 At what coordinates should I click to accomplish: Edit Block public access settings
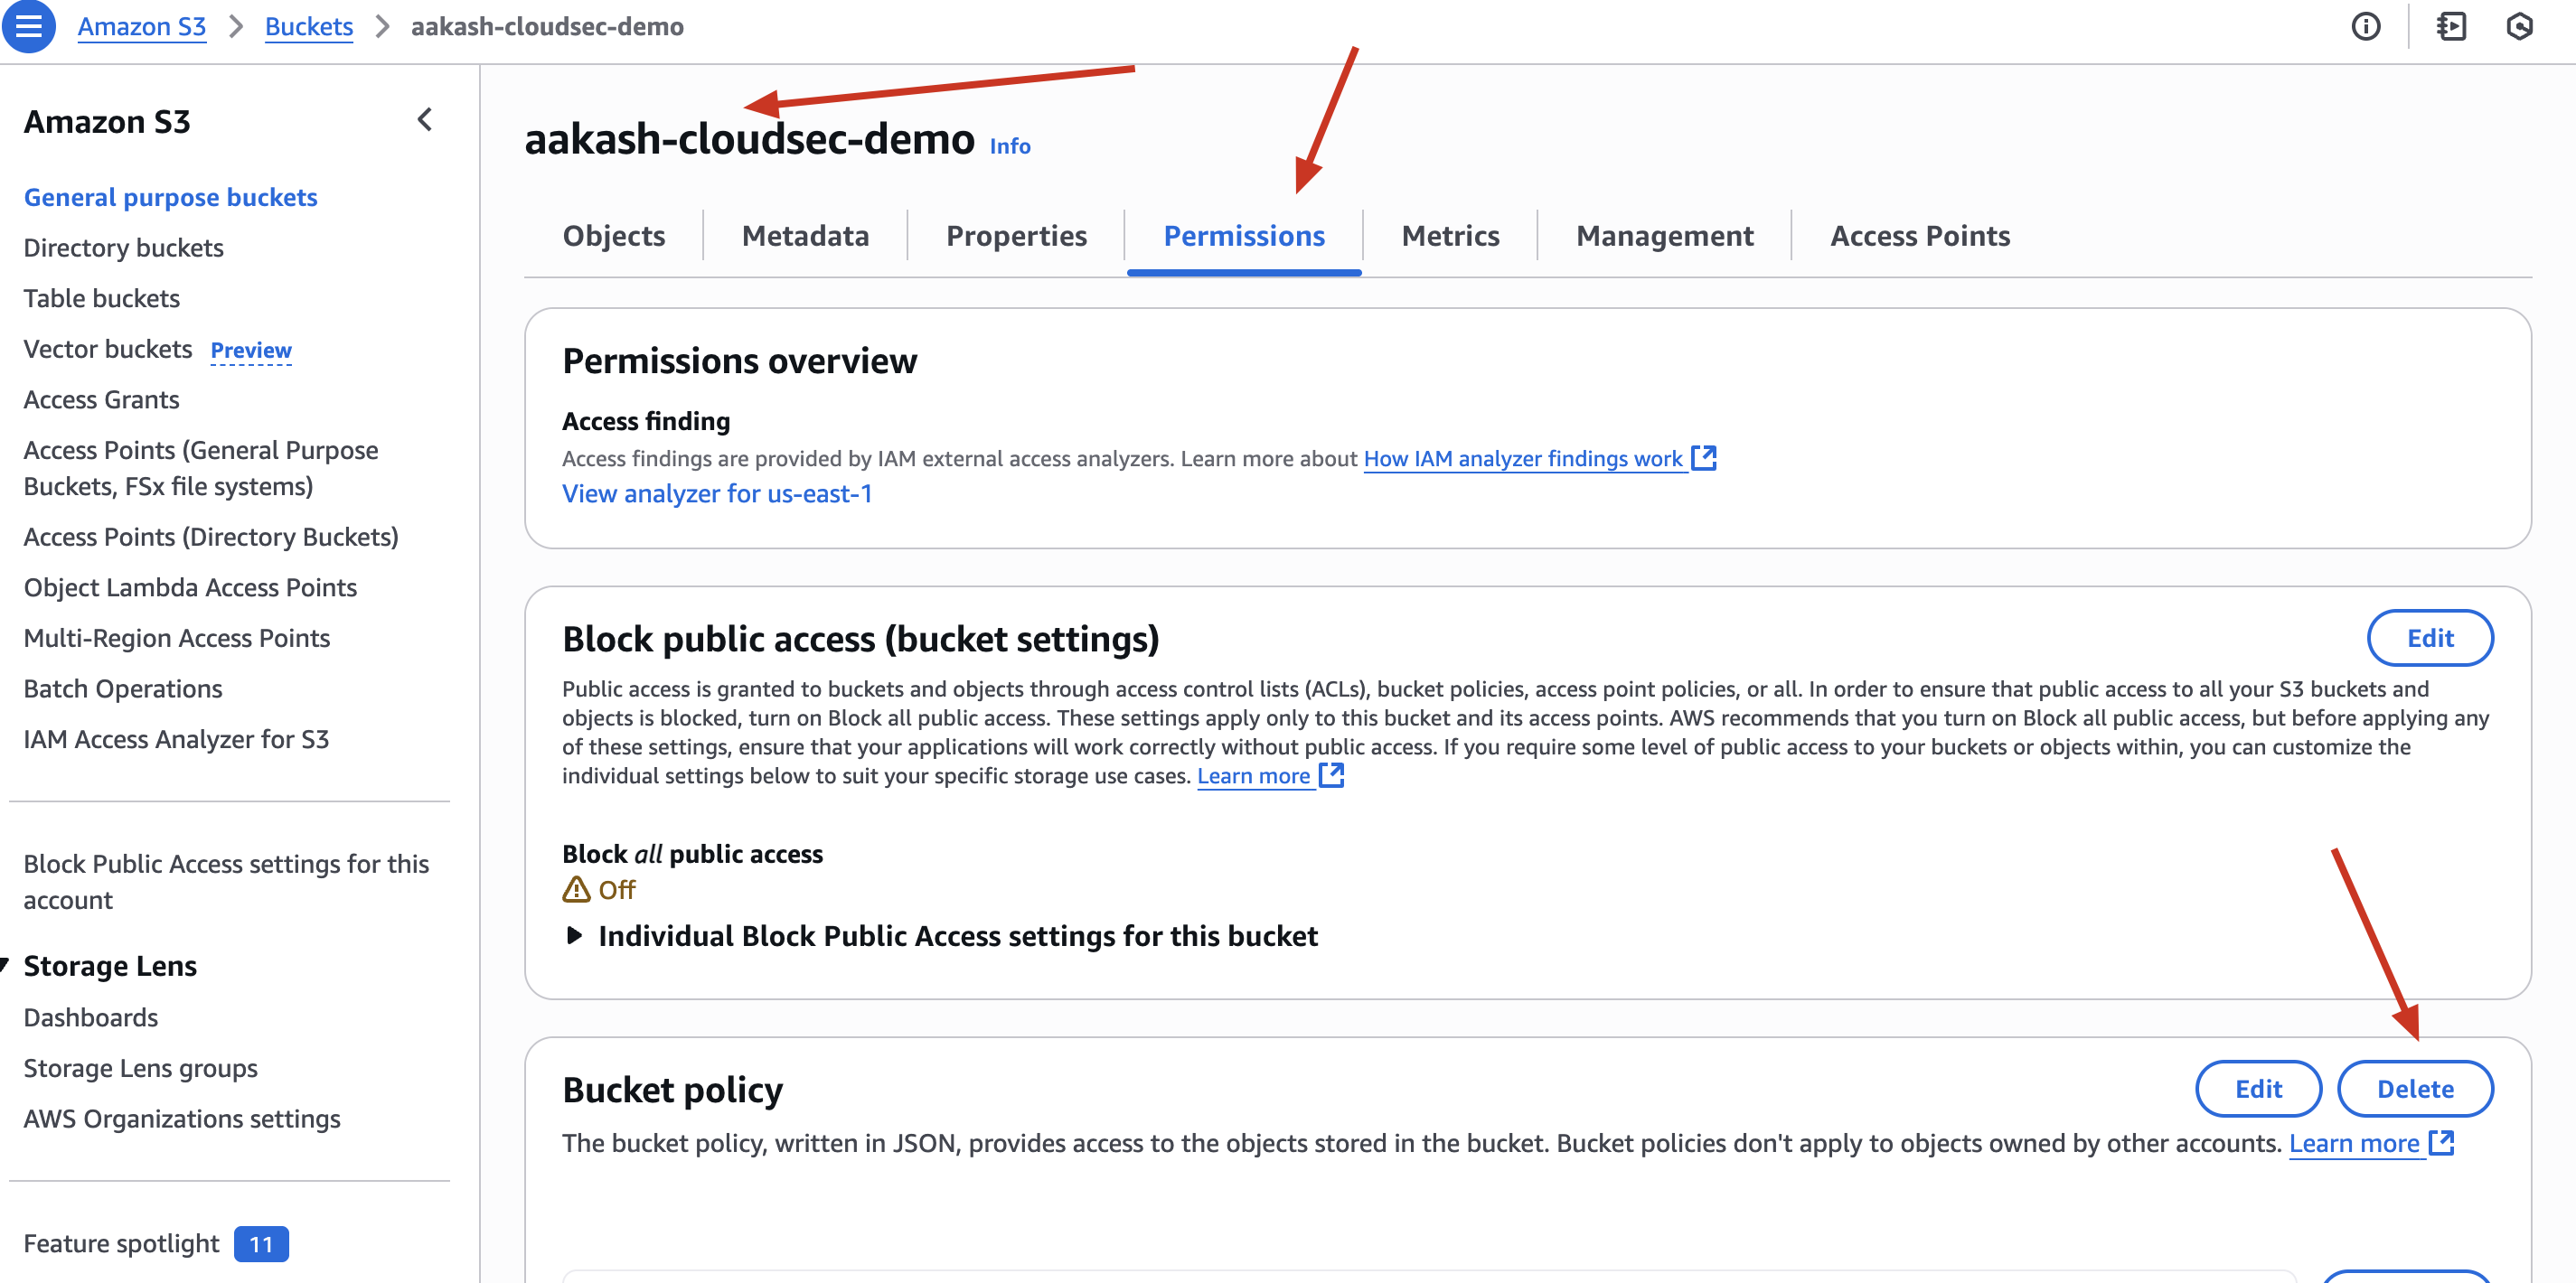pos(2430,638)
